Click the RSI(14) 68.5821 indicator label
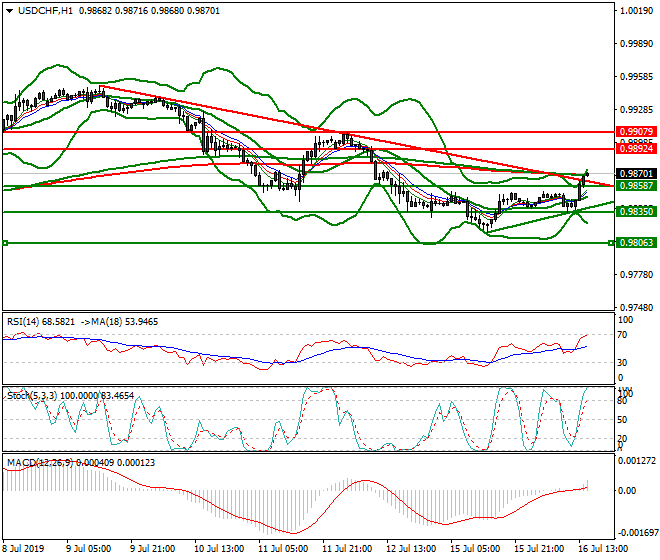The image size is (660, 560). point(41,322)
